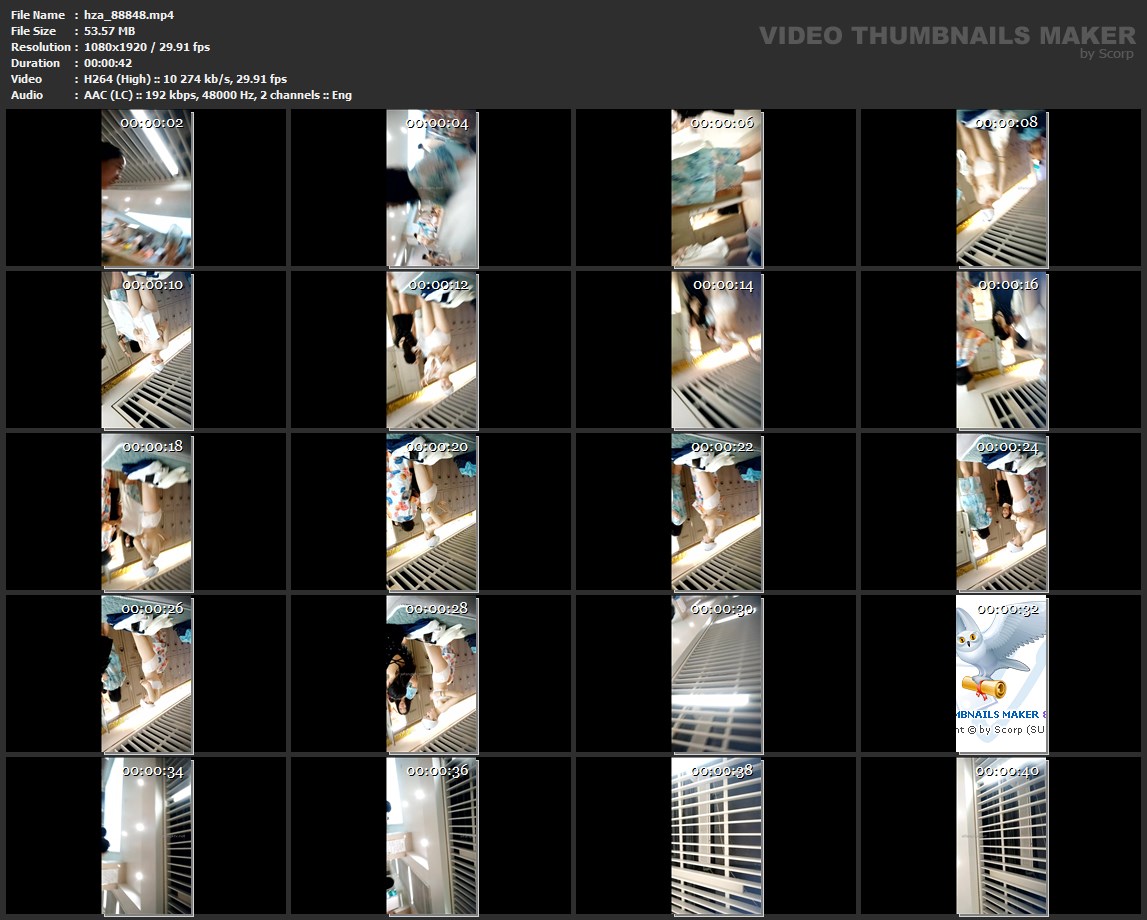This screenshot has height=920, width=1147.
Task: Click the 00:00:10 frame
Action: click(147, 350)
